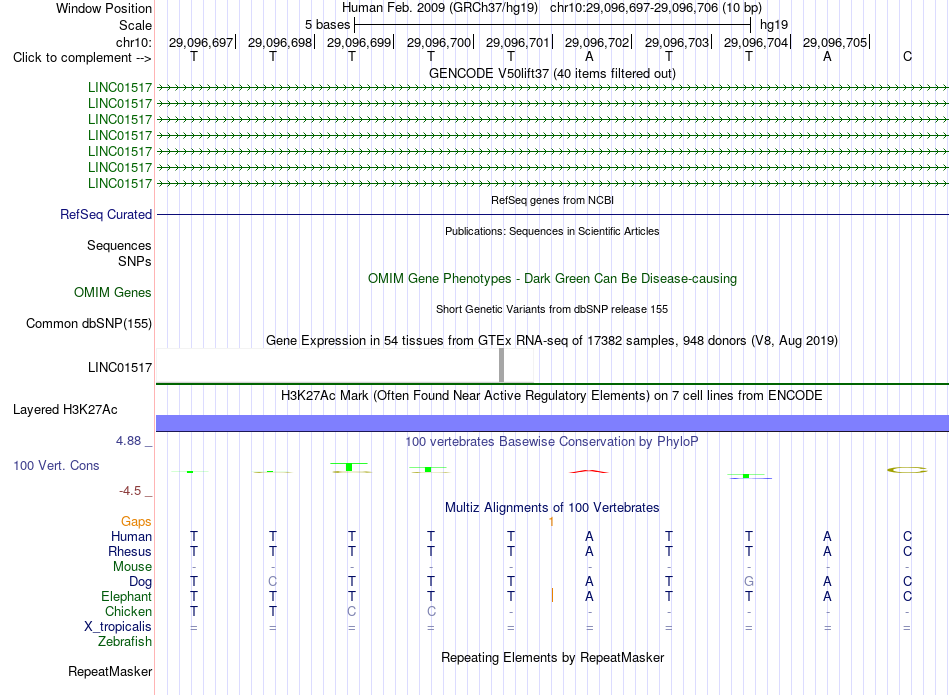Open the GTEx Gene Expression track title
The height and width of the screenshot is (695, 950).
click(552, 341)
